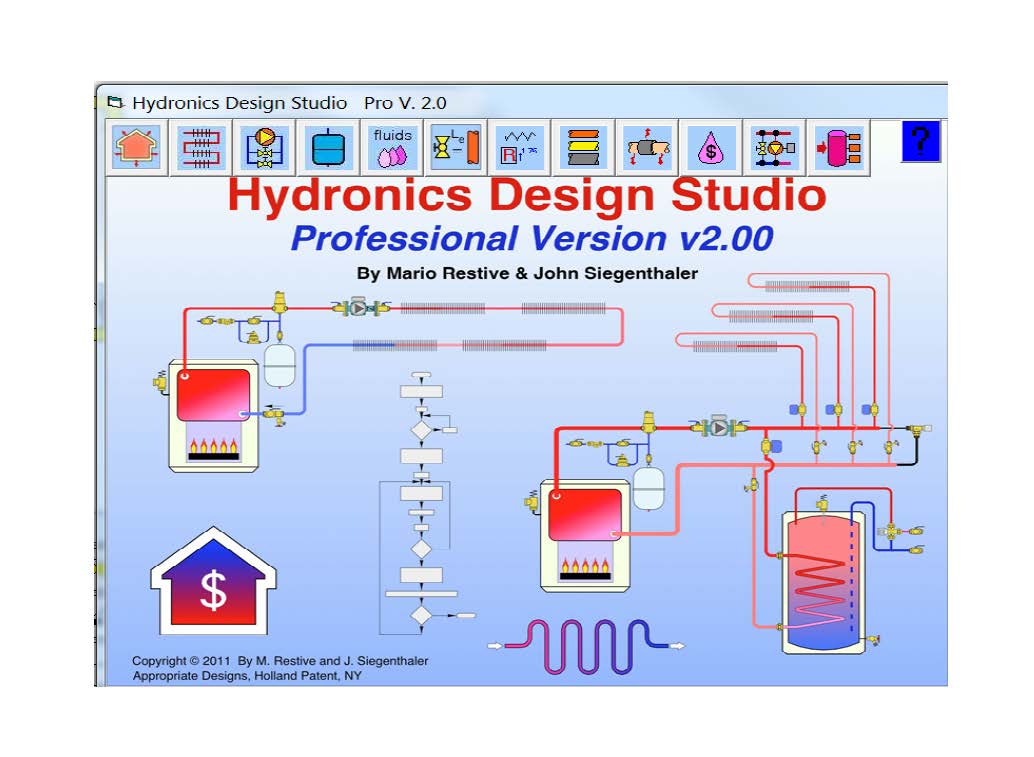Click the Copyright 2011 notice text
The width and height of the screenshot is (1034, 757).
(x=280, y=661)
